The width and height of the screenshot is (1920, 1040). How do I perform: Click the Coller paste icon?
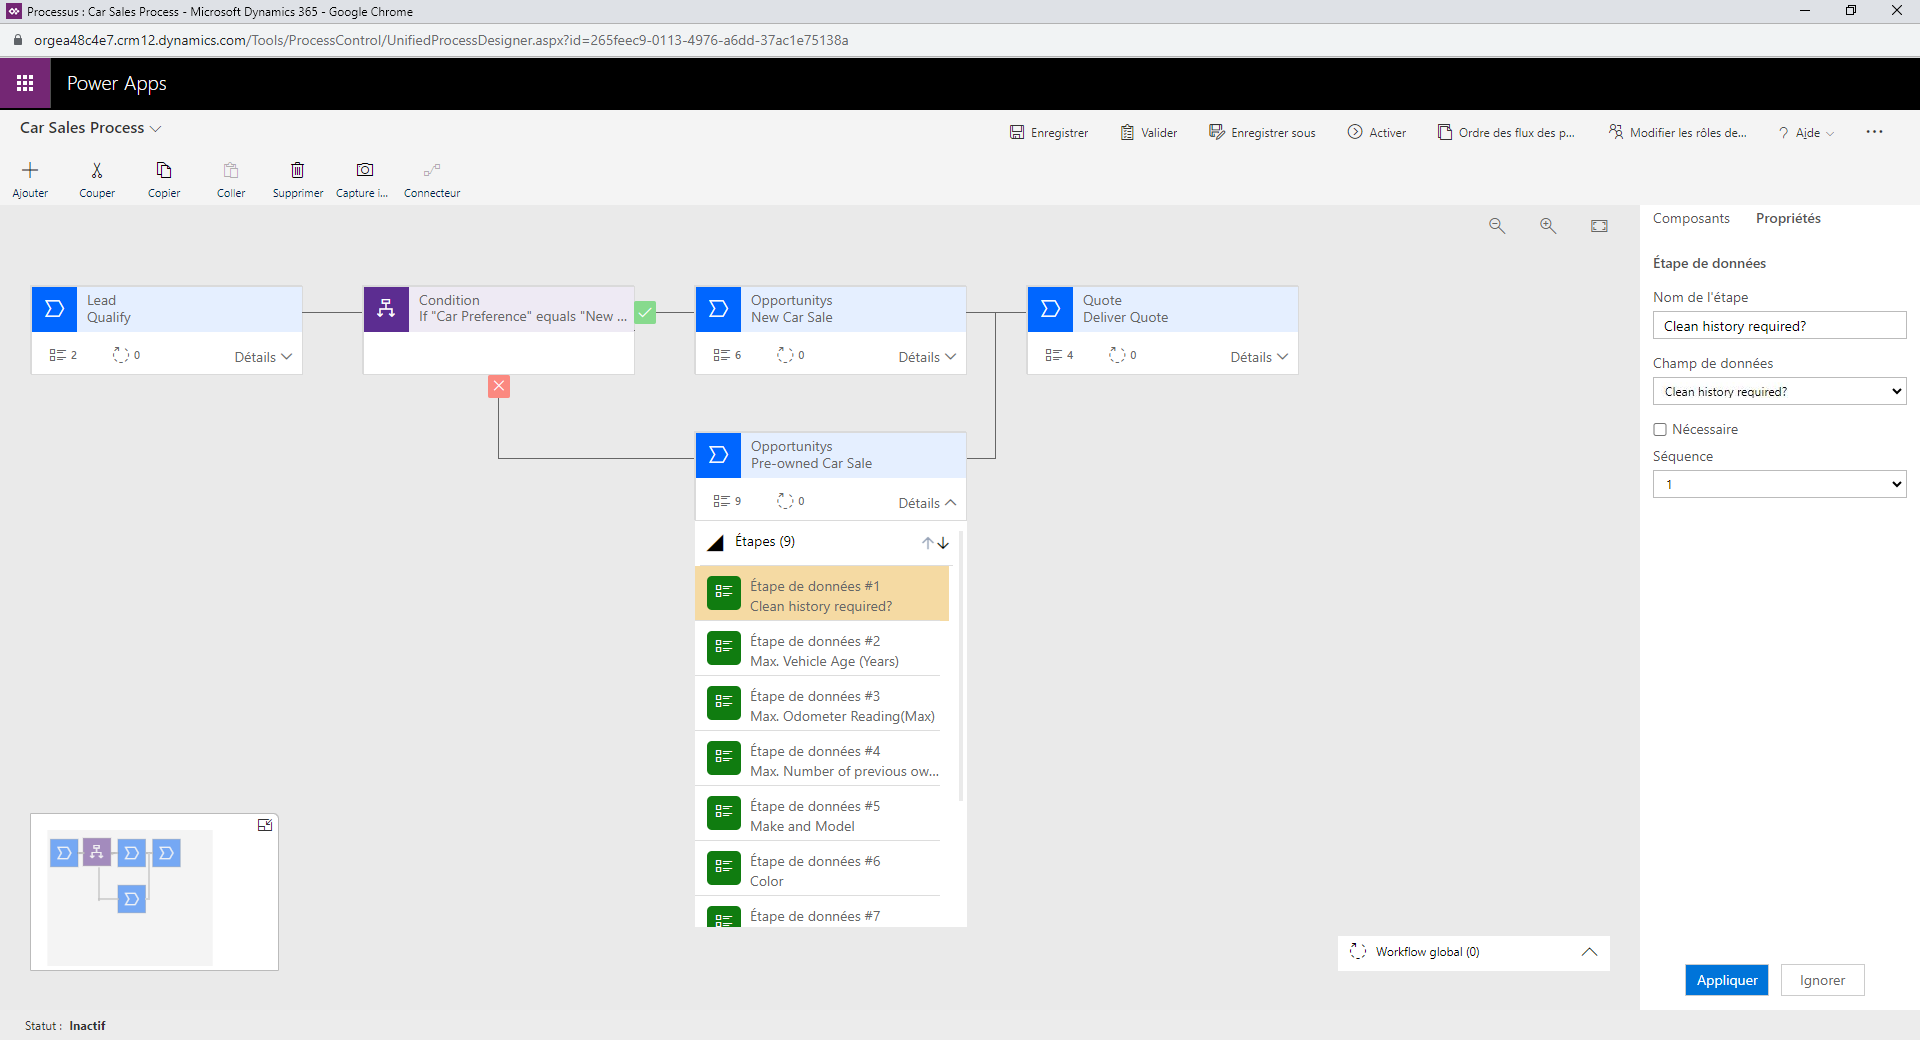(231, 170)
